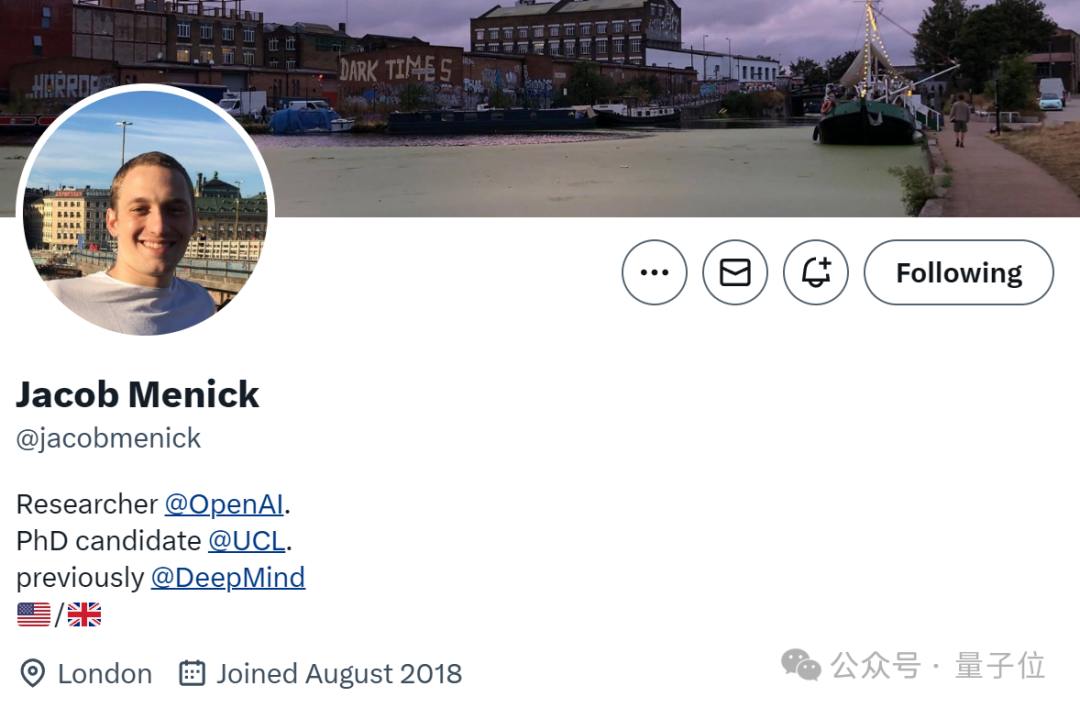1080x708 pixels.
Task: Click the UK flag emoji
Action: [84, 614]
